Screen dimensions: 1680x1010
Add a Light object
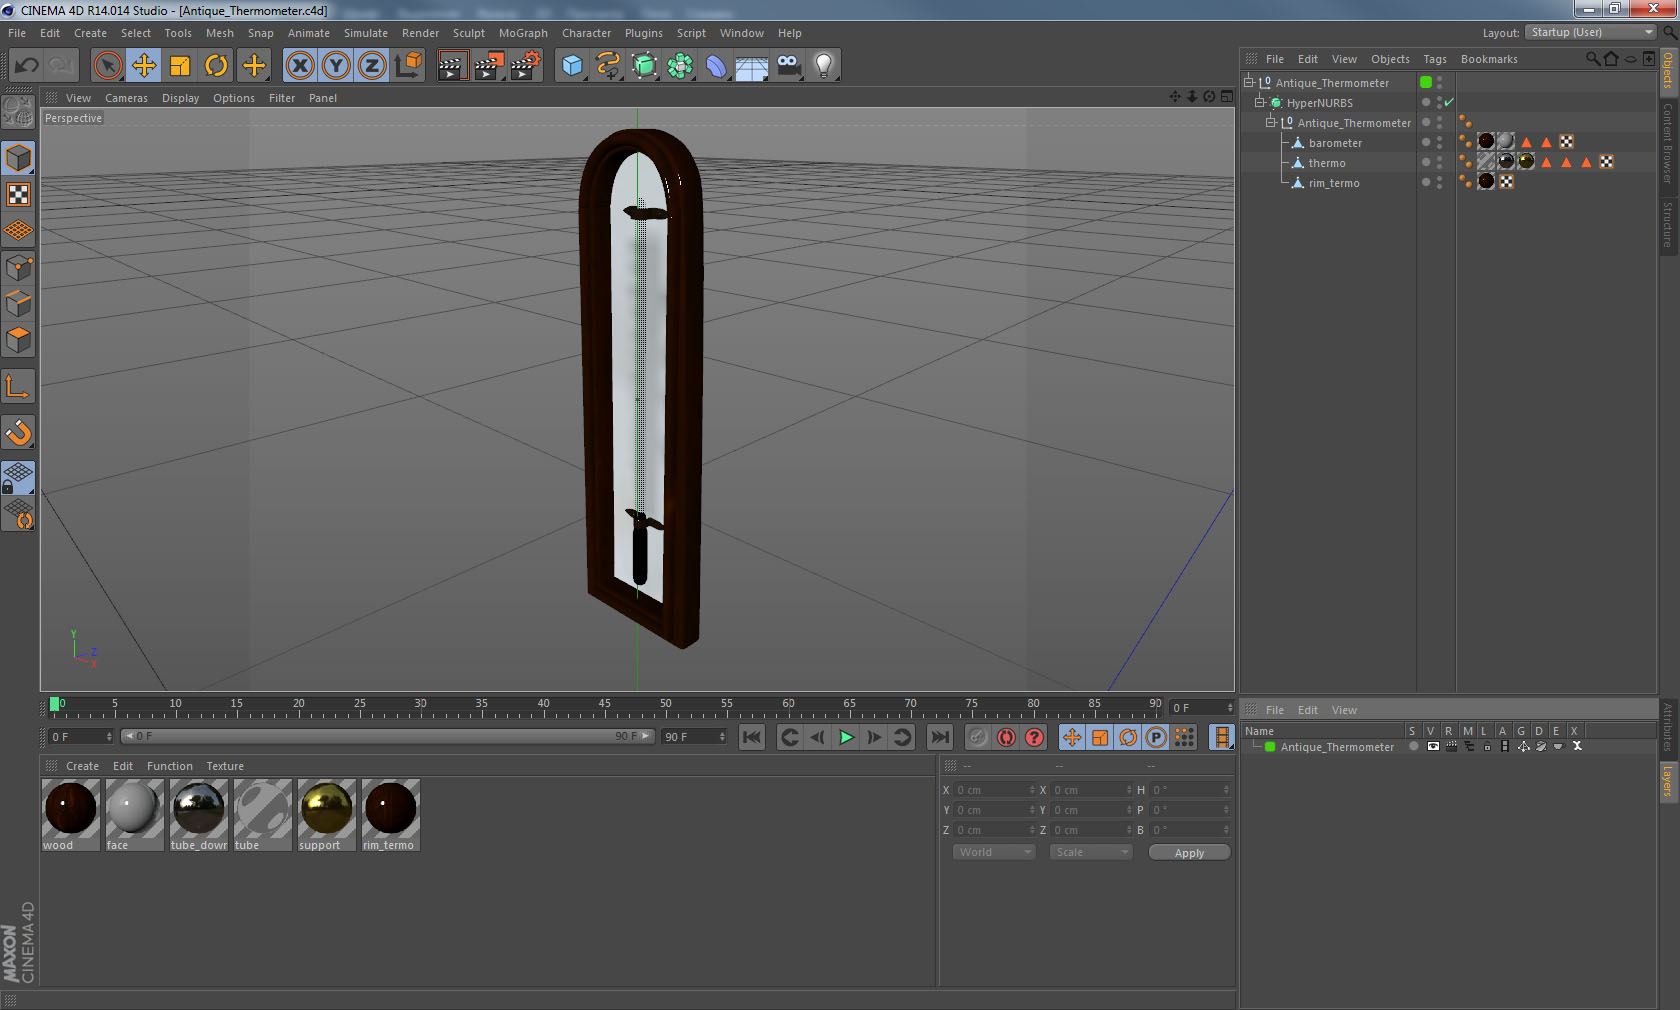coord(824,66)
